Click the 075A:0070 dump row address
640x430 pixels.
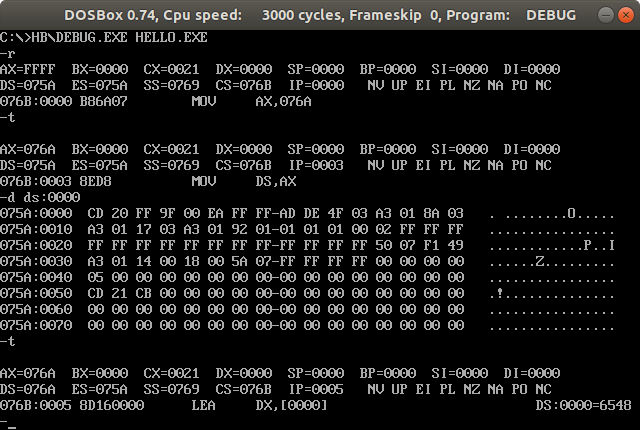tap(36, 325)
